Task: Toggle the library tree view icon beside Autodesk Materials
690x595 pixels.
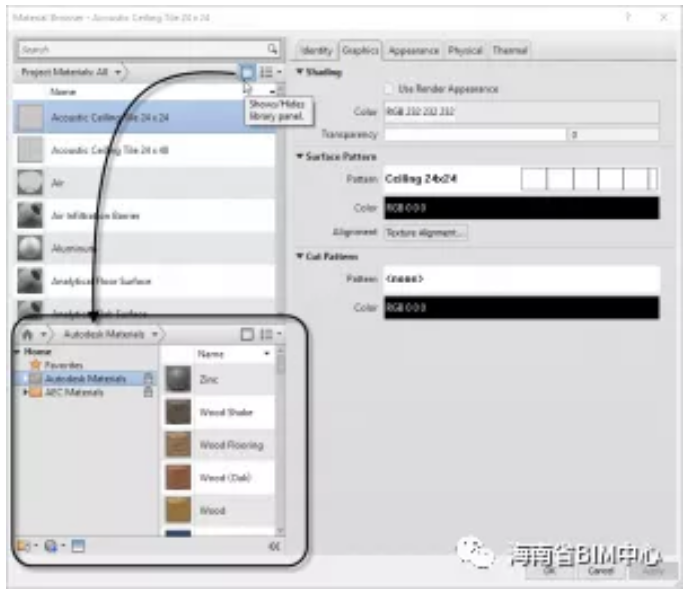Action: [x=247, y=334]
